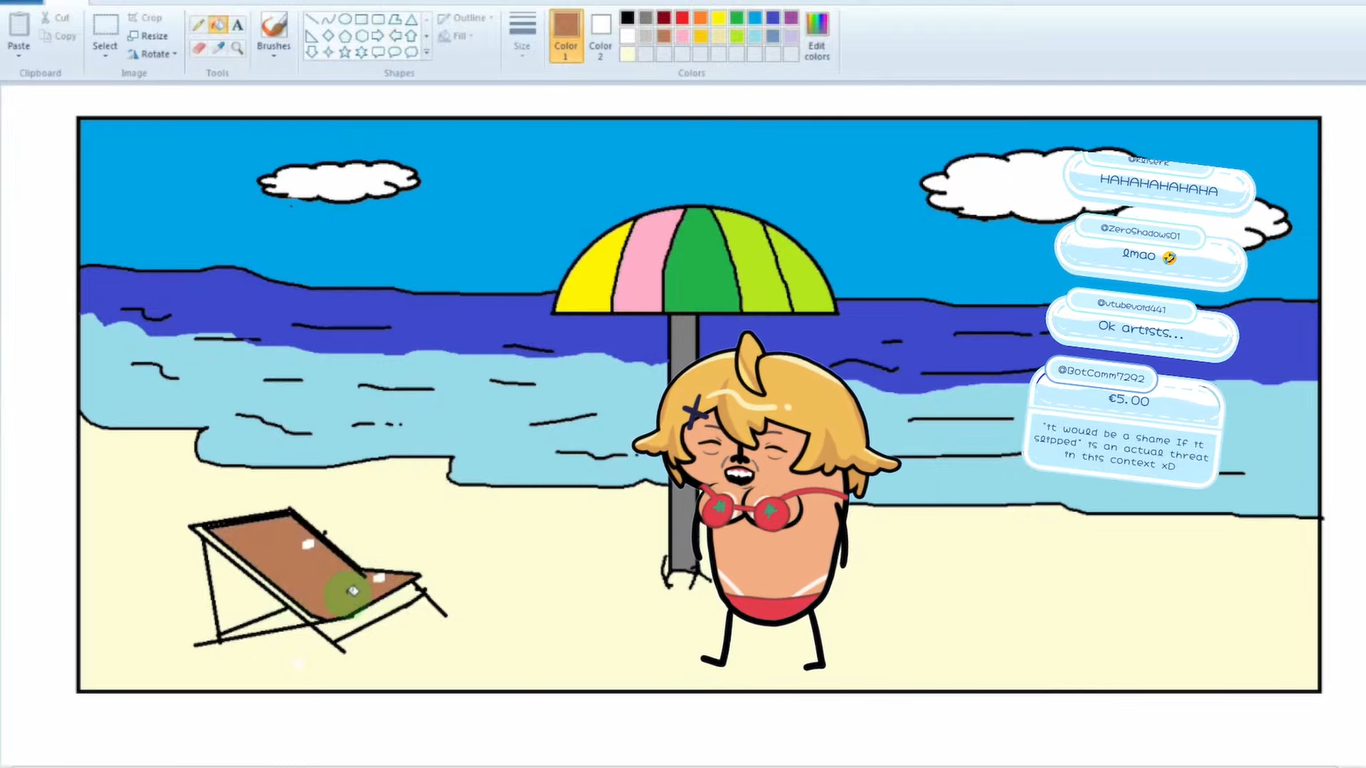Image resolution: width=1366 pixels, height=768 pixels.
Task: Click the "@ZeroShadows01" username
Action: [x=1140, y=234]
